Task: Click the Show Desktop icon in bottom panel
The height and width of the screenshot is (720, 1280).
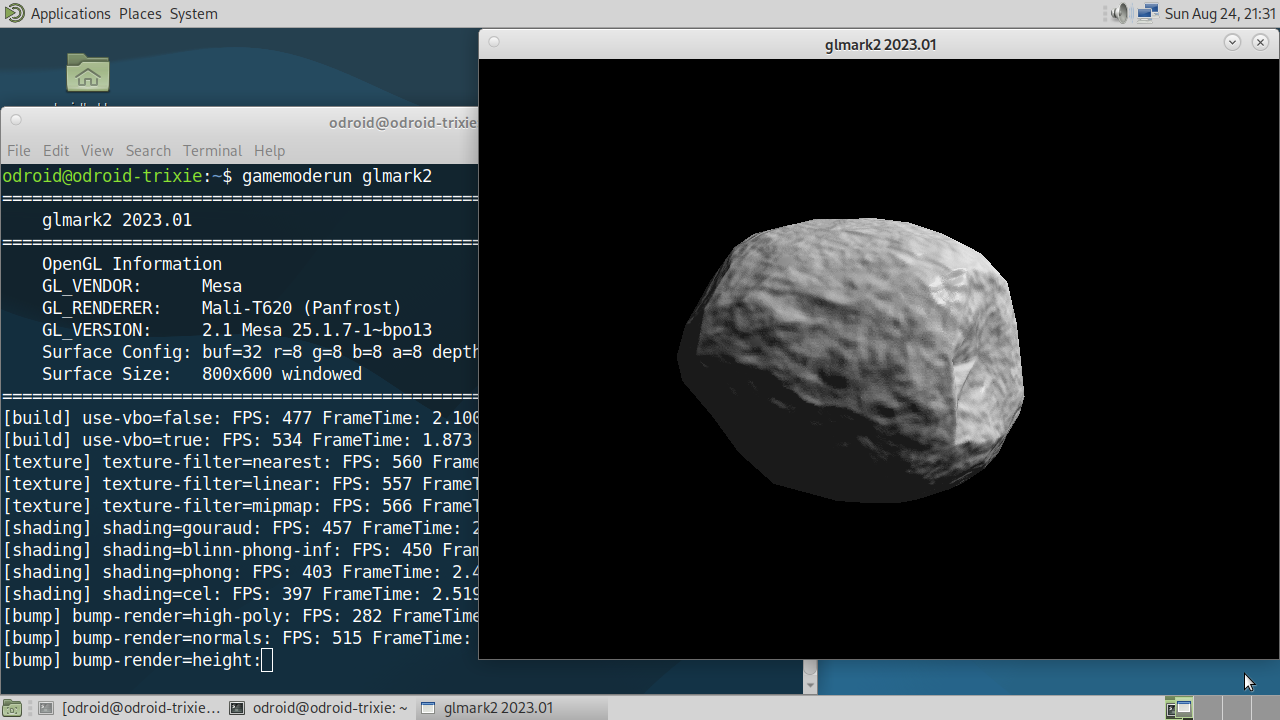Action: (12, 708)
